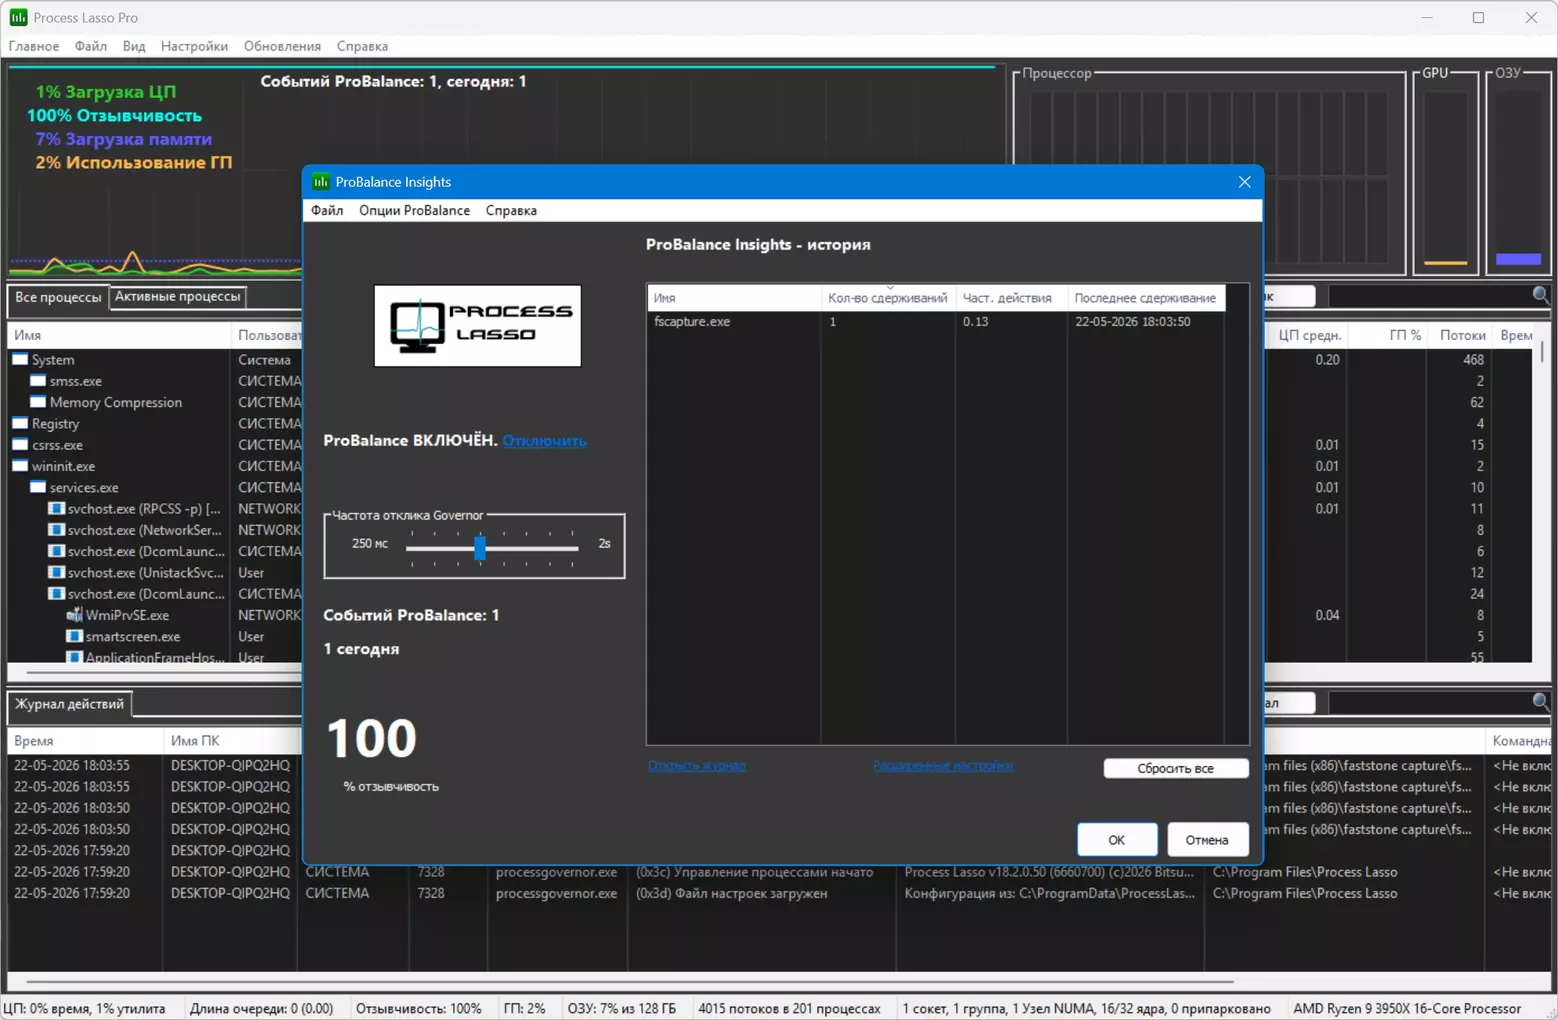Sort process list by Имя column
The image size is (1558, 1020).
[x=119, y=336]
